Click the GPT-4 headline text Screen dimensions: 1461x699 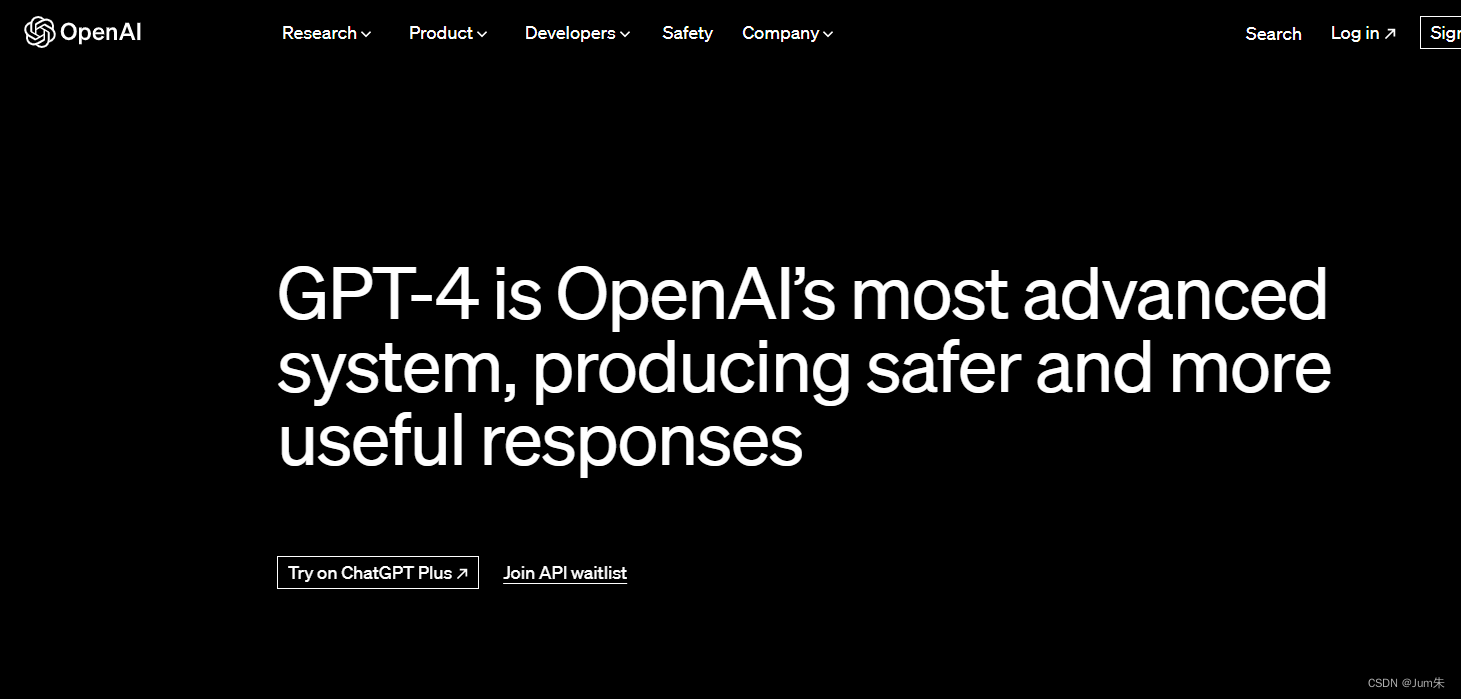coord(804,368)
